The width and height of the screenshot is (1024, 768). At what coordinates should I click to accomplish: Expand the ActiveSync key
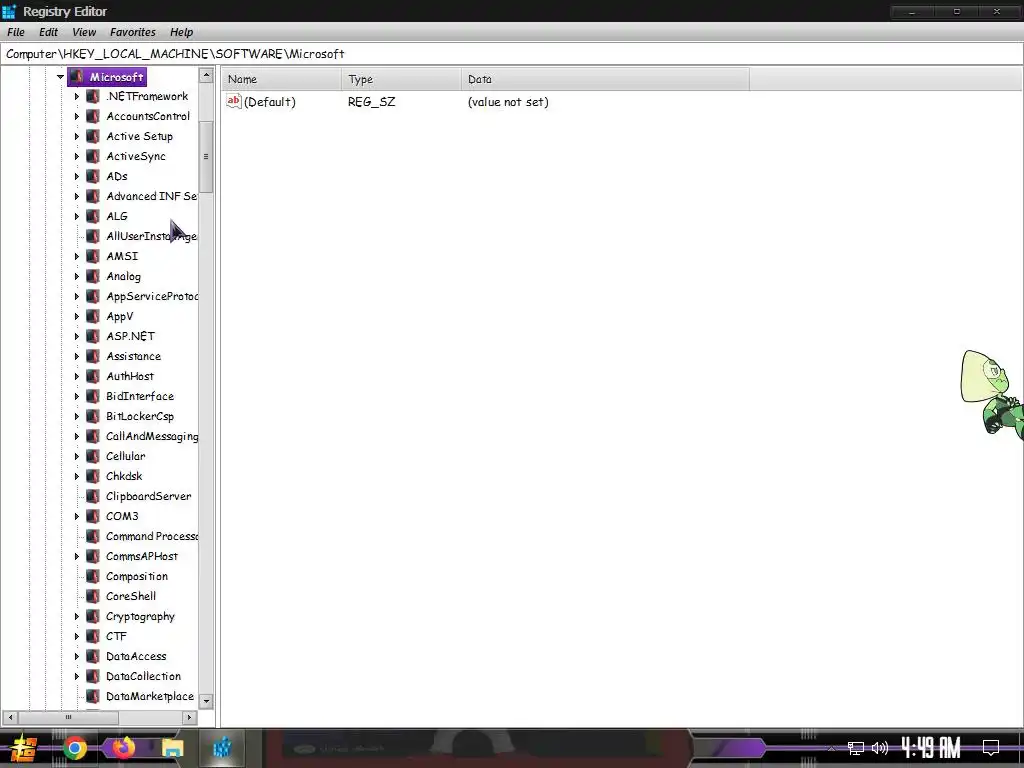(x=76, y=157)
